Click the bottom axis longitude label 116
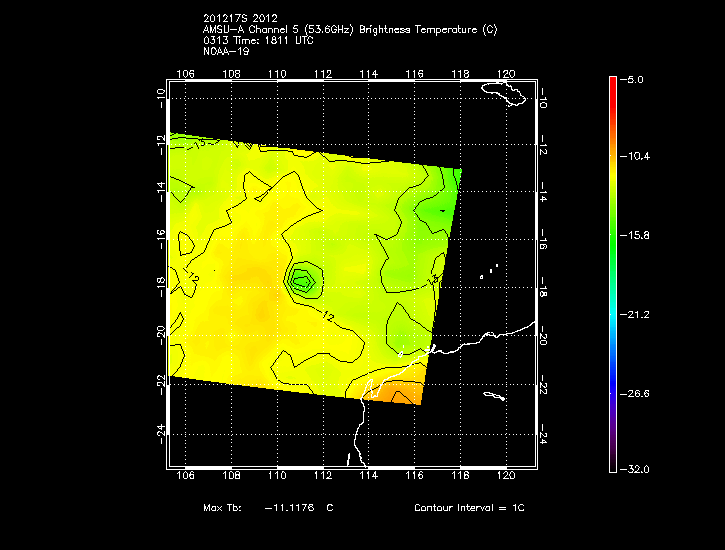Image resolution: width=725 pixels, height=550 pixels. click(x=414, y=475)
